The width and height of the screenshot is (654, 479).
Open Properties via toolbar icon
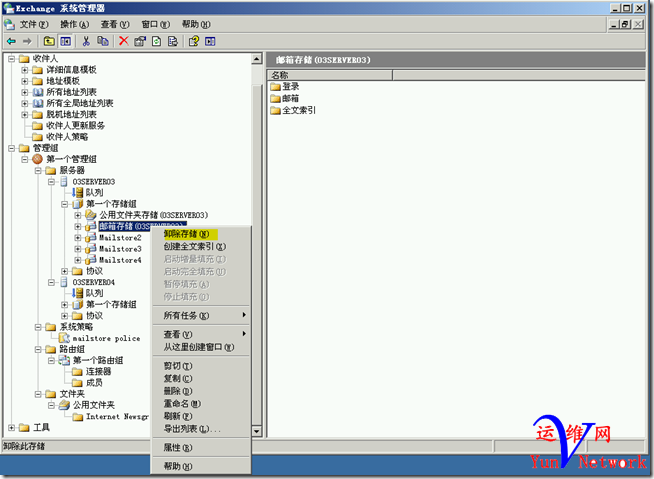point(140,41)
